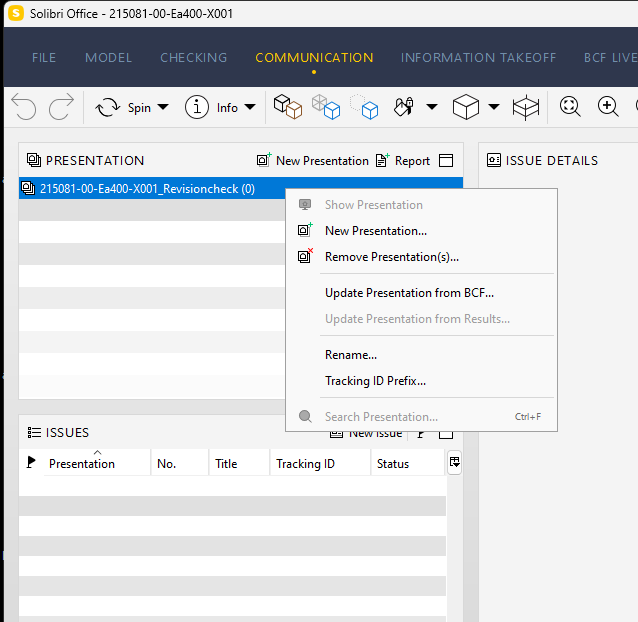Click the section box icon

click(526, 107)
